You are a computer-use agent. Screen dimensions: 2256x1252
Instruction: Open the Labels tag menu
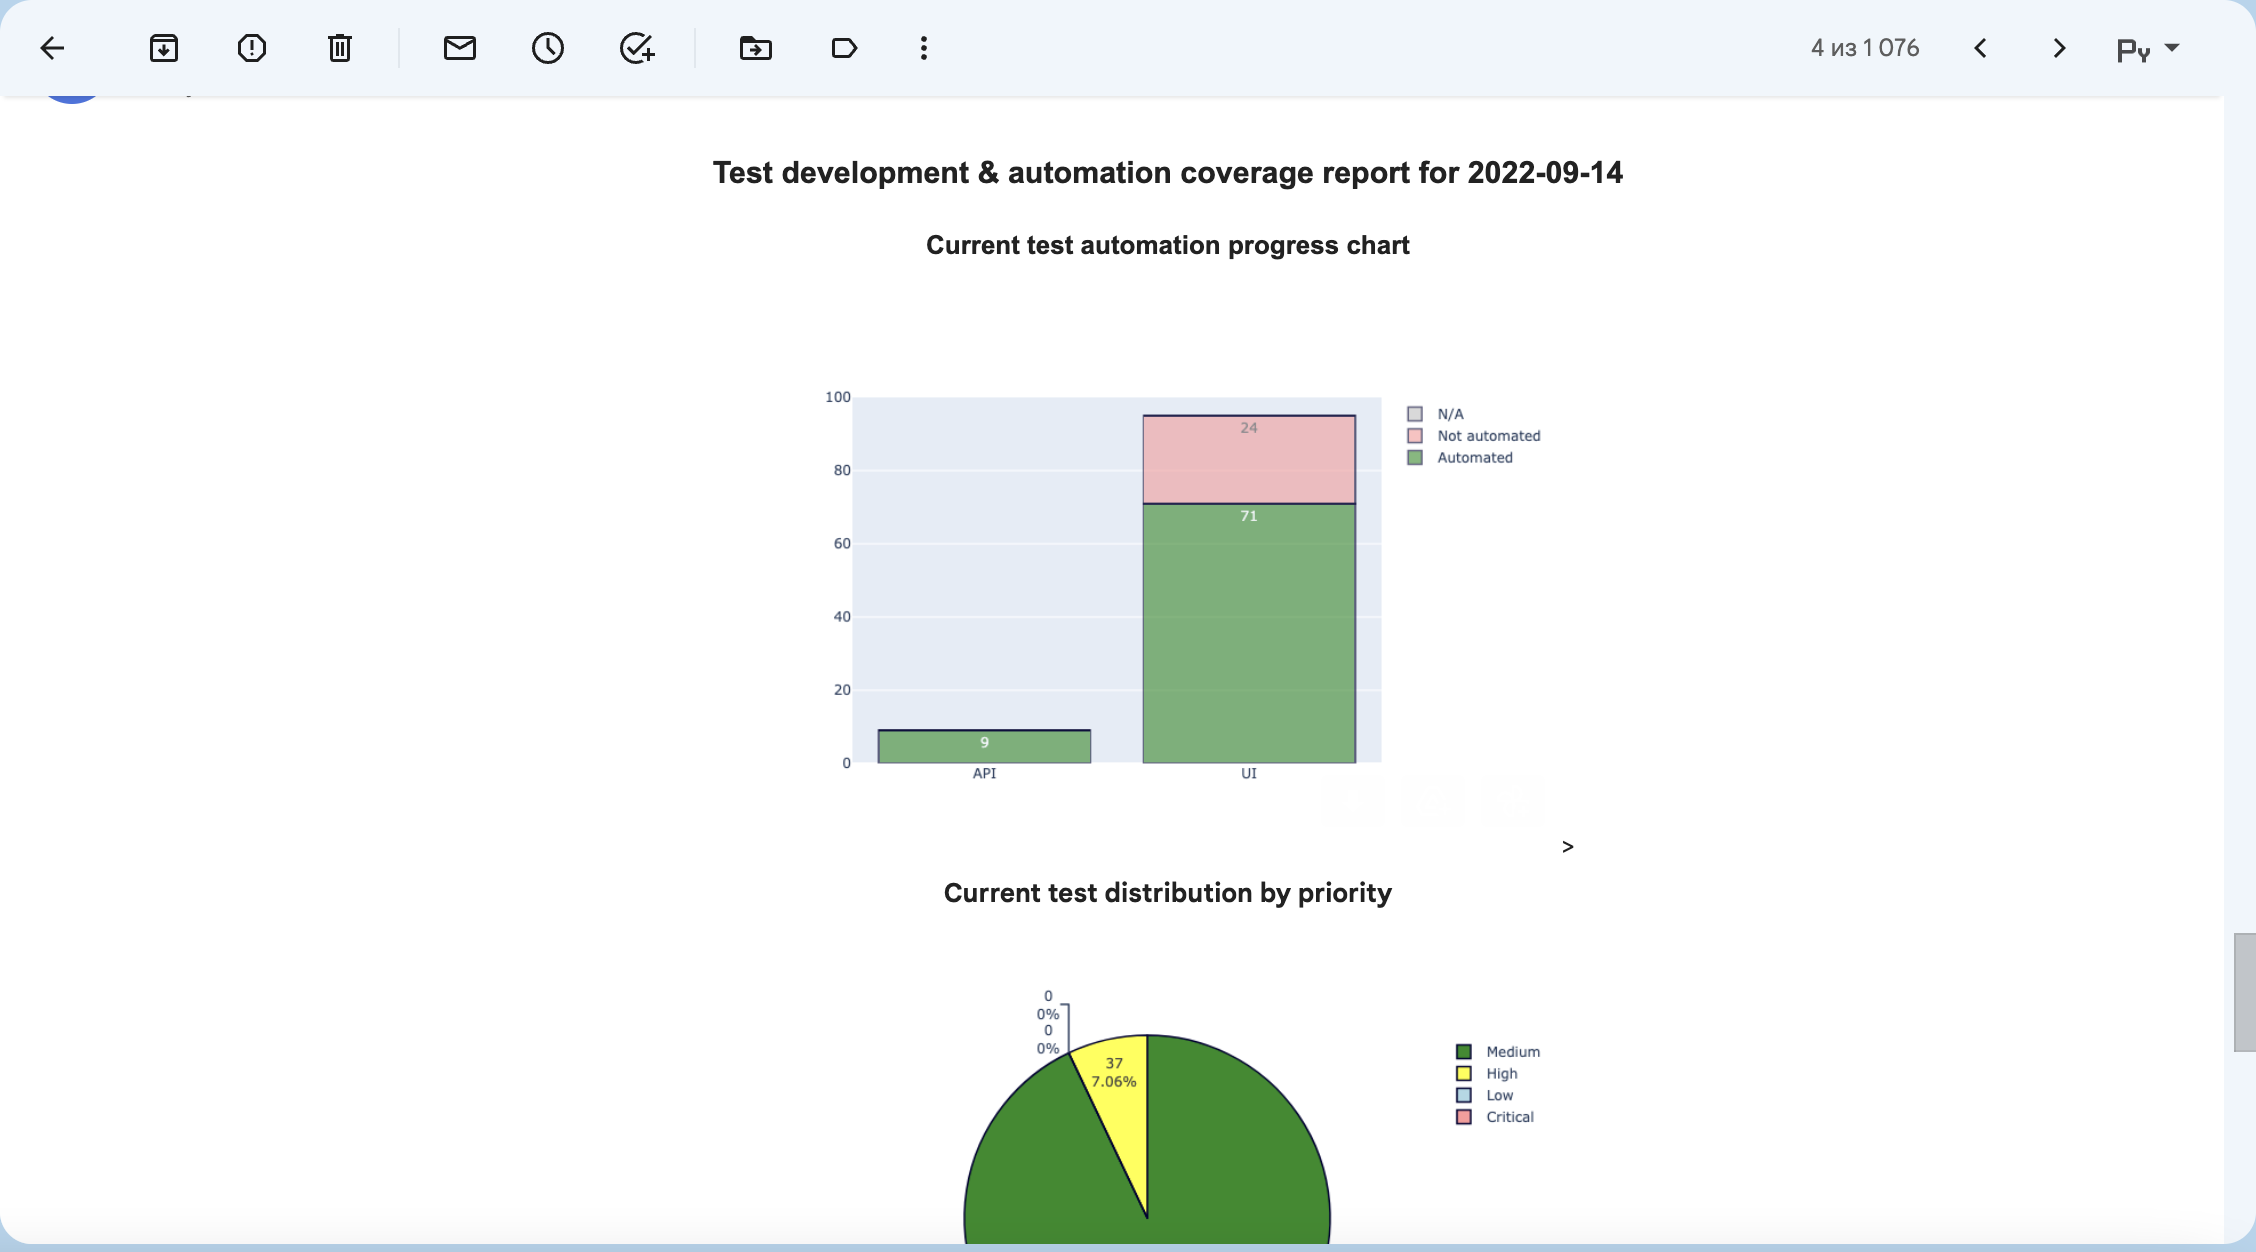click(x=844, y=48)
